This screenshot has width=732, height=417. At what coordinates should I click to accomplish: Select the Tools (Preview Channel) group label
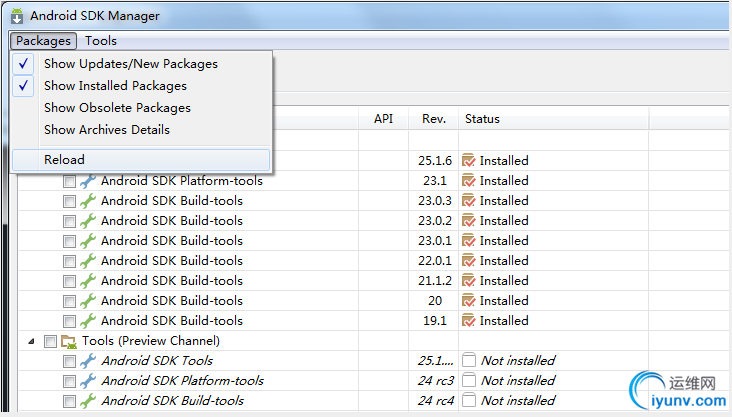(151, 341)
